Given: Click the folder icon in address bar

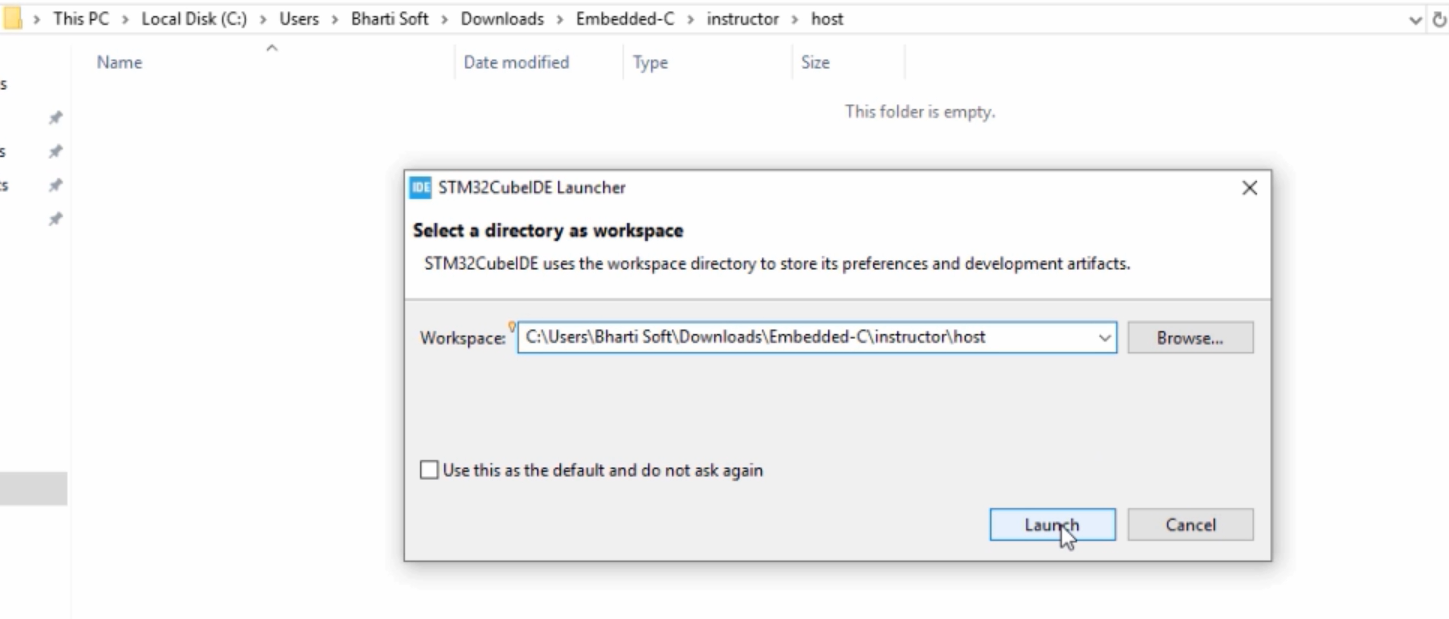Looking at the screenshot, I should click(14, 19).
